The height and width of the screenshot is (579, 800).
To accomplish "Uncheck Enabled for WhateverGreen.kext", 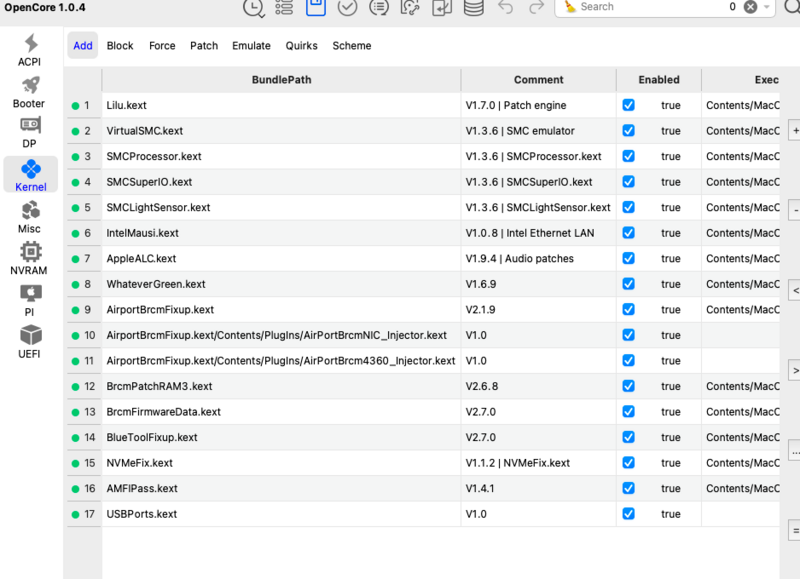I will [628, 284].
